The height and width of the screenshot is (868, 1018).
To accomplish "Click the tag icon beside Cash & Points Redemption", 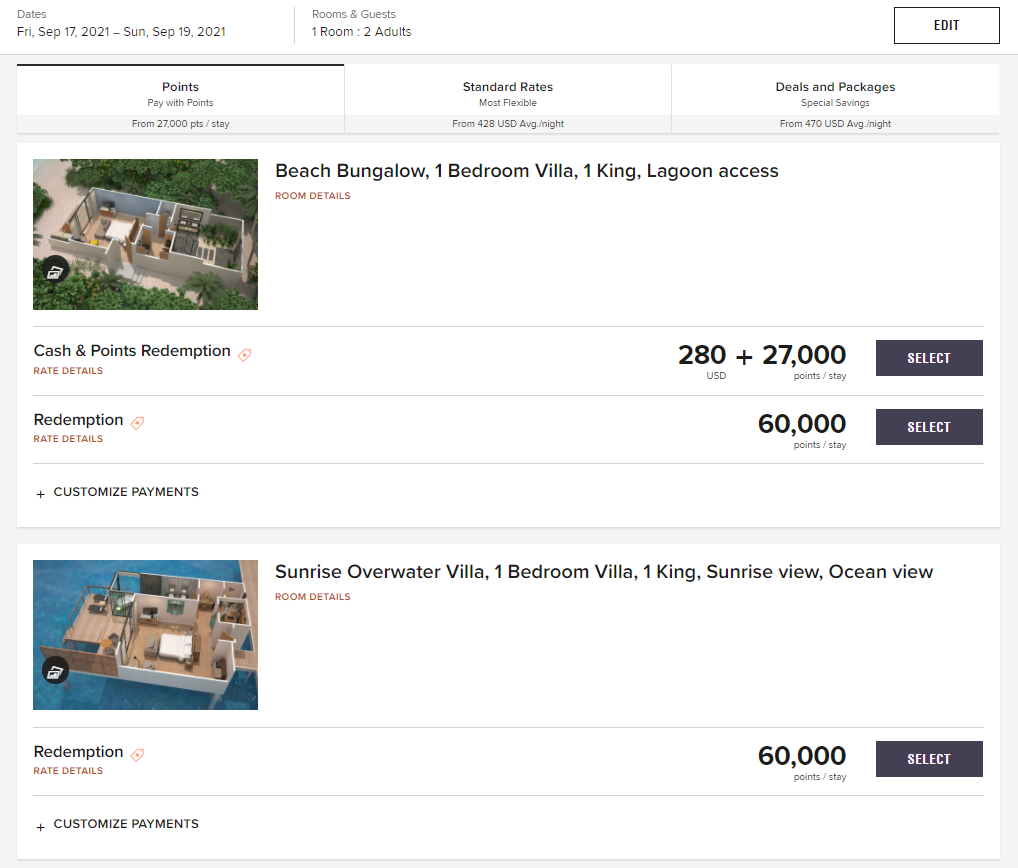I will 244,351.
